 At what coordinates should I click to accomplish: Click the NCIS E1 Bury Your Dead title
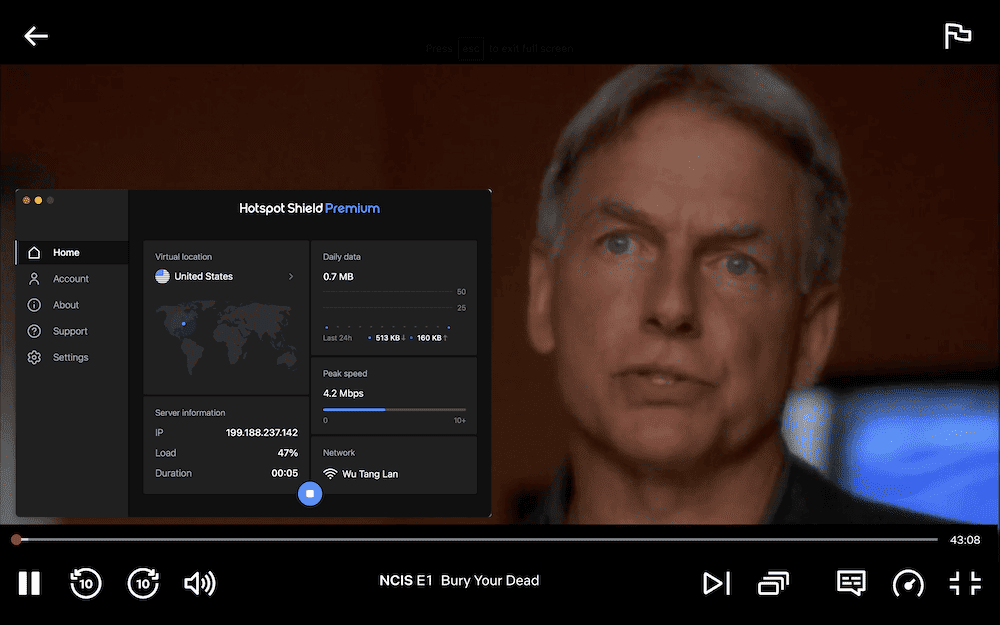tap(459, 580)
